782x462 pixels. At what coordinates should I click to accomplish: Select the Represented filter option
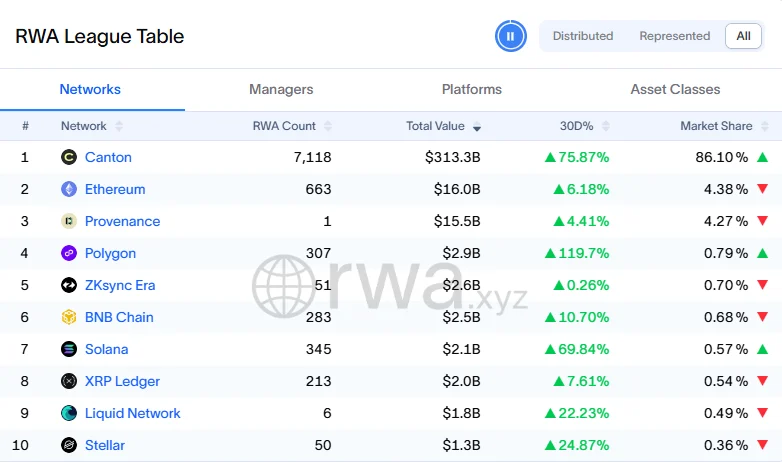point(675,36)
